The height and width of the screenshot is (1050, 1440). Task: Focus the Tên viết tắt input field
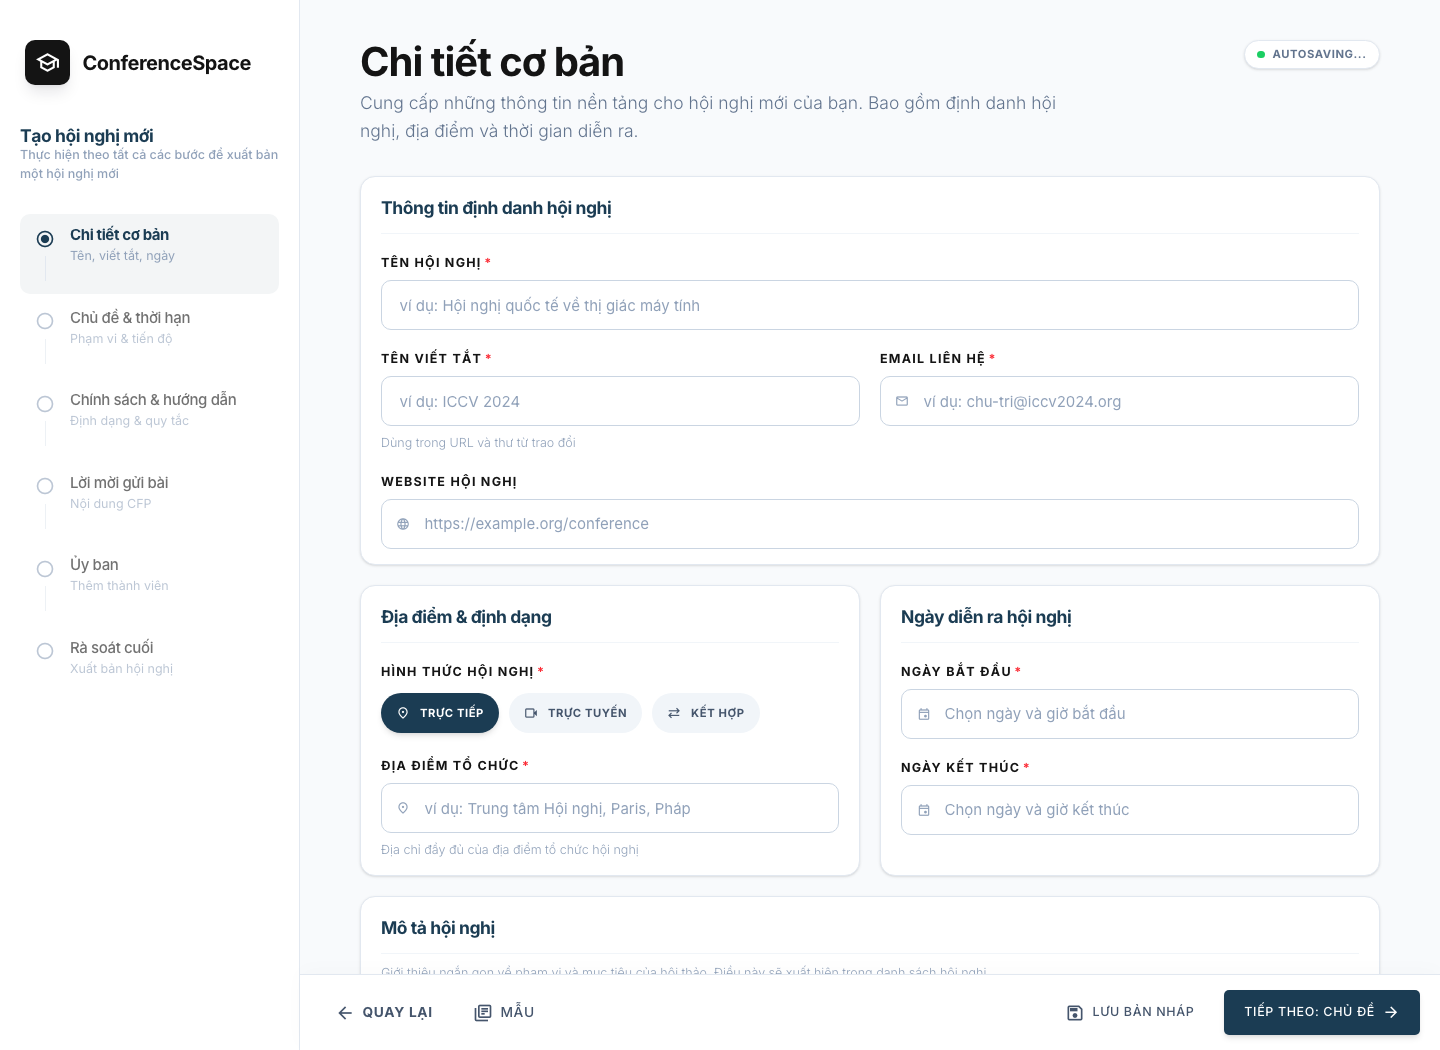(x=620, y=401)
